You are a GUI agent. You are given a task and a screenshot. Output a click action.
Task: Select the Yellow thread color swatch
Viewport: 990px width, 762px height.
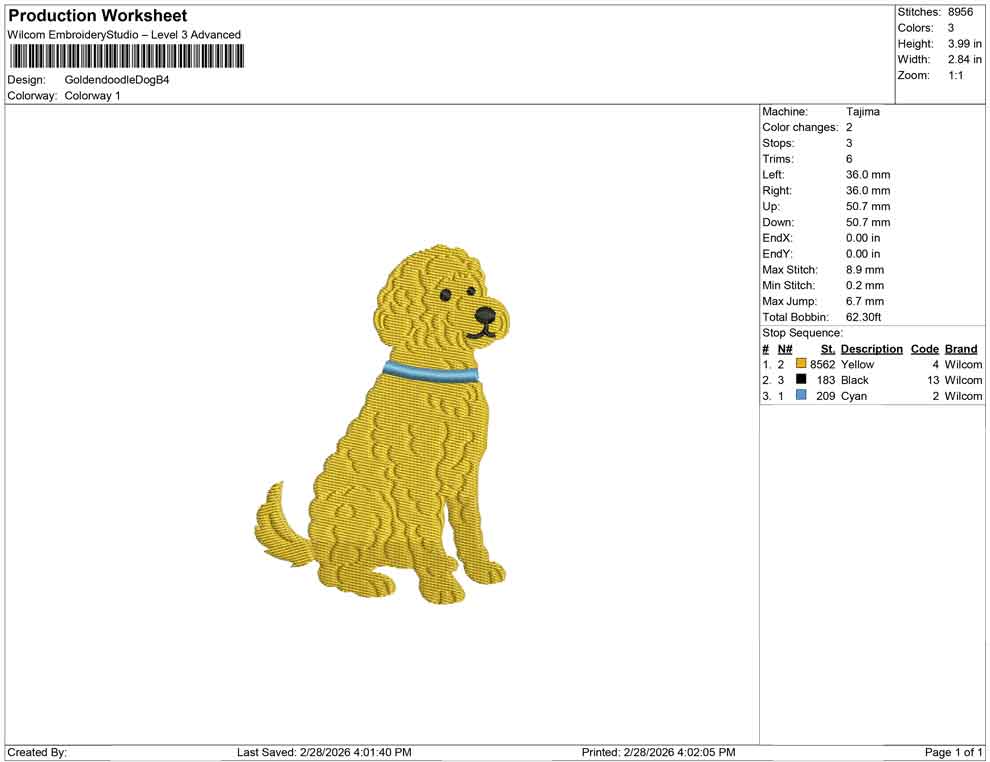[799, 364]
